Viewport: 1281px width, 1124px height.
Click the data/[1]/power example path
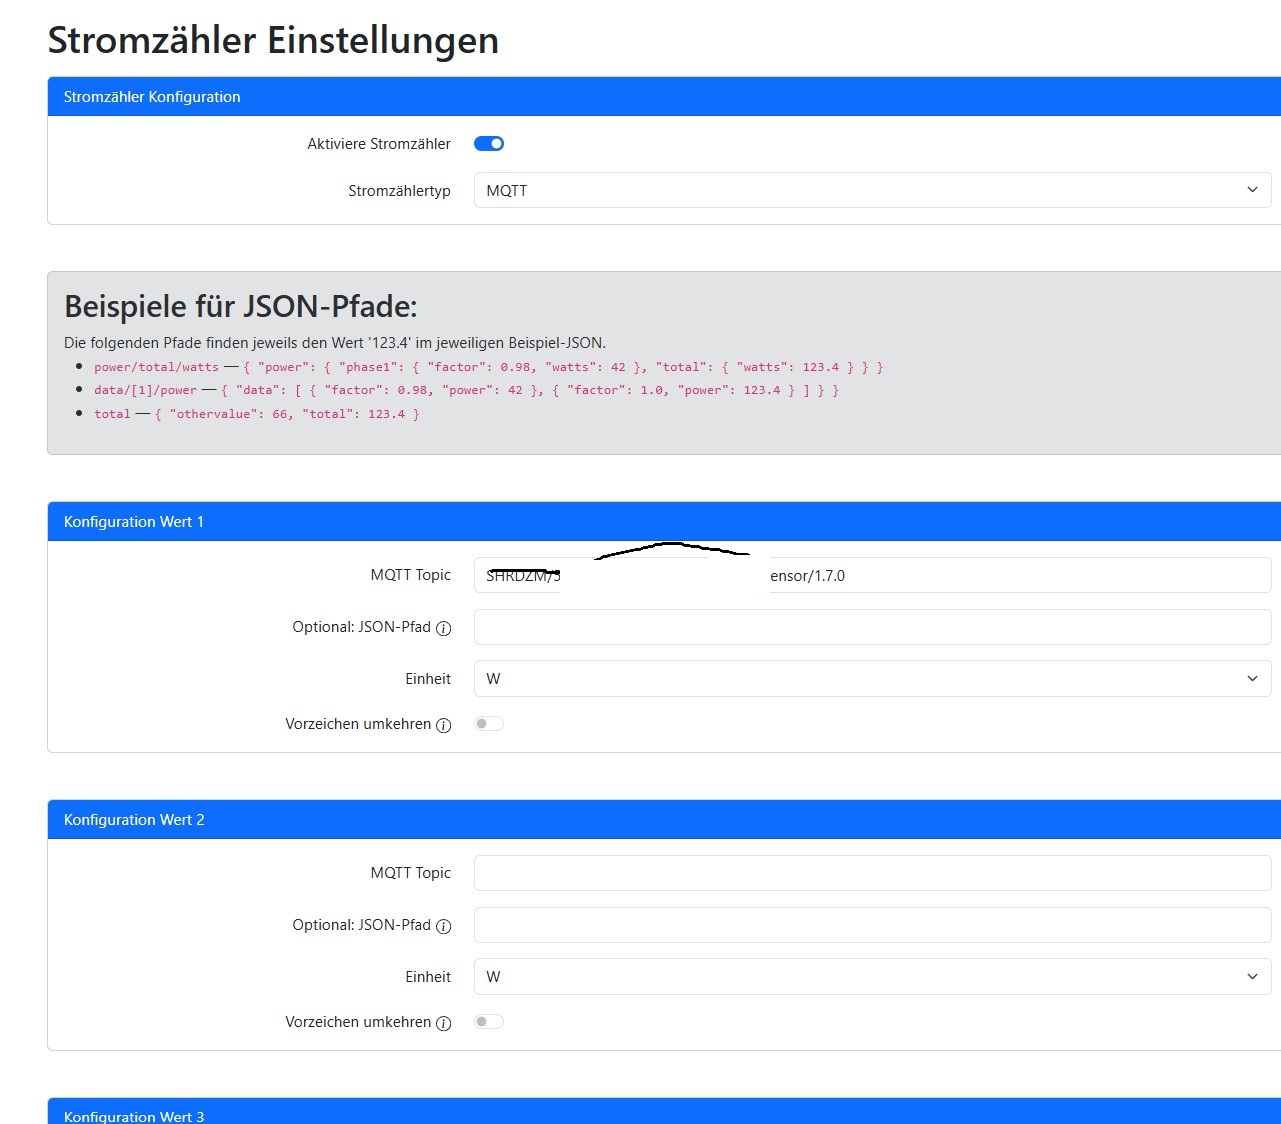pyautogui.click(x=145, y=390)
